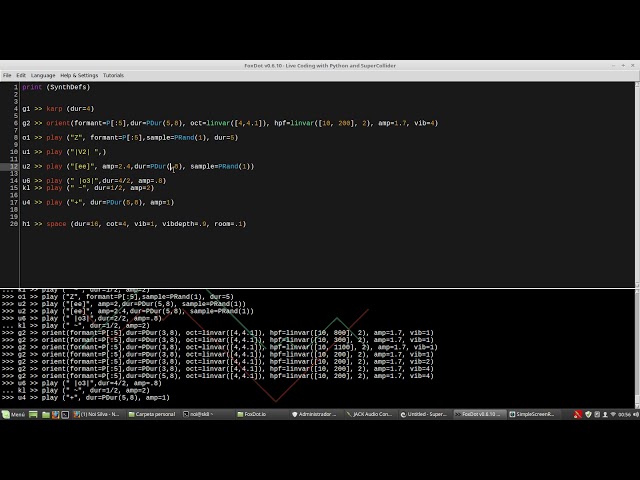Click the Wi-Fi network tray icon
This screenshot has height=480, width=640.
613,414
